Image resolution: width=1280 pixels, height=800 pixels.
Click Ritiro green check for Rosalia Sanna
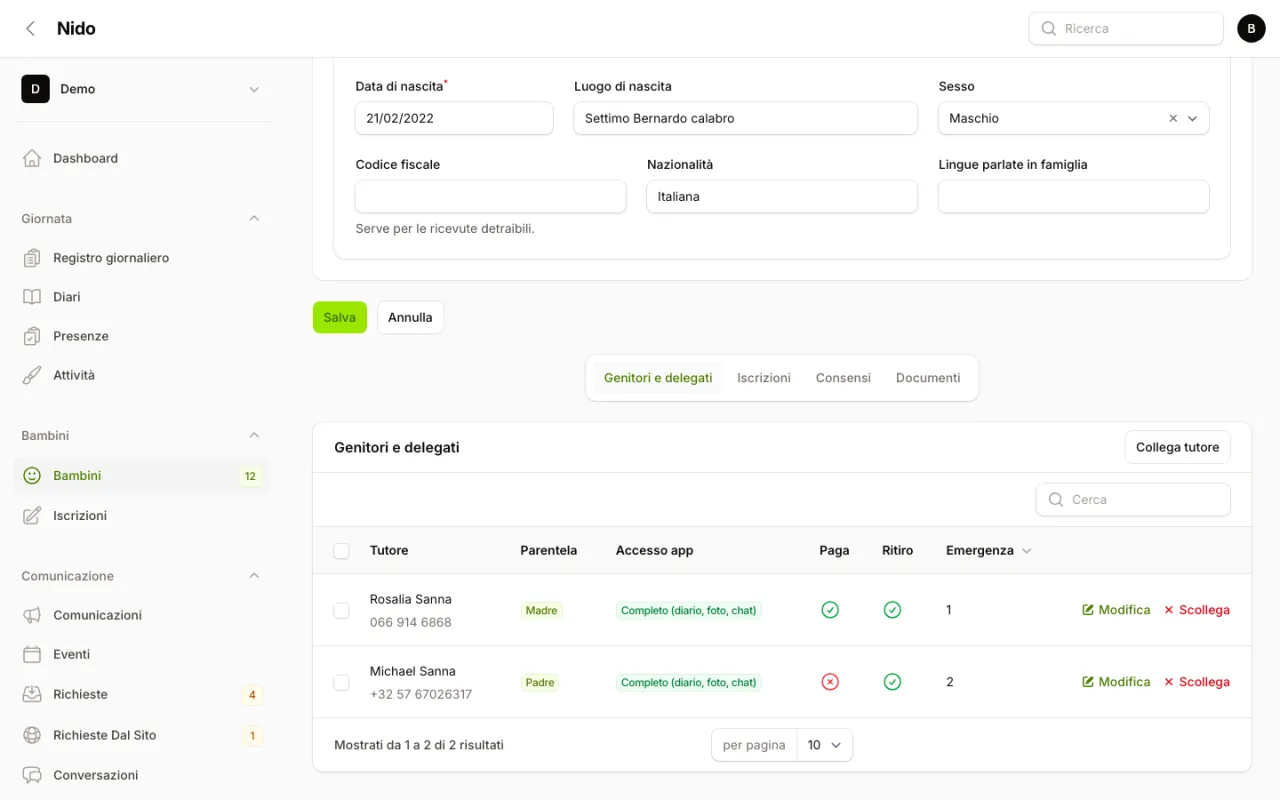(x=892, y=610)
